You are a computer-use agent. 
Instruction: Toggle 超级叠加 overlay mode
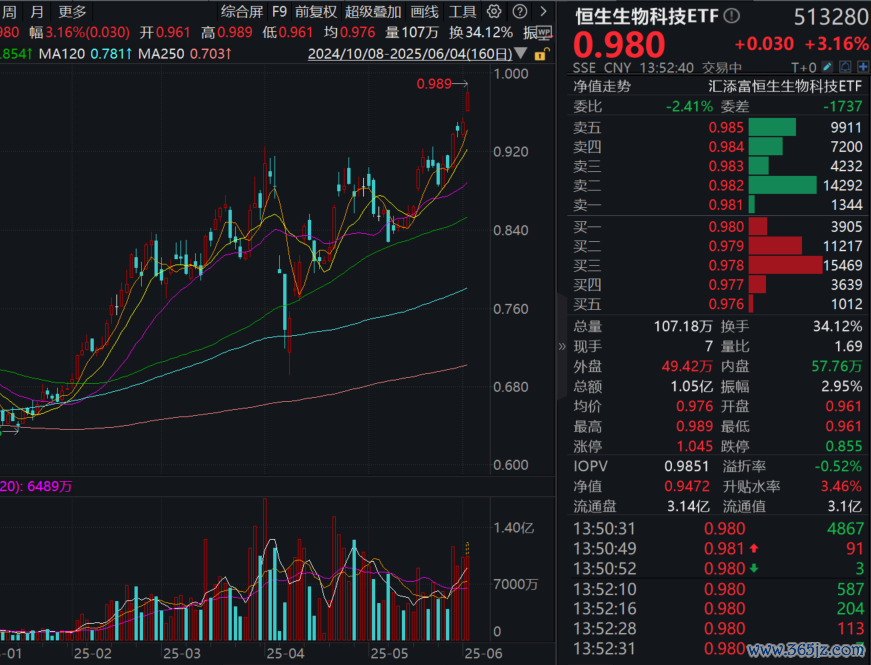coord(372,12)
